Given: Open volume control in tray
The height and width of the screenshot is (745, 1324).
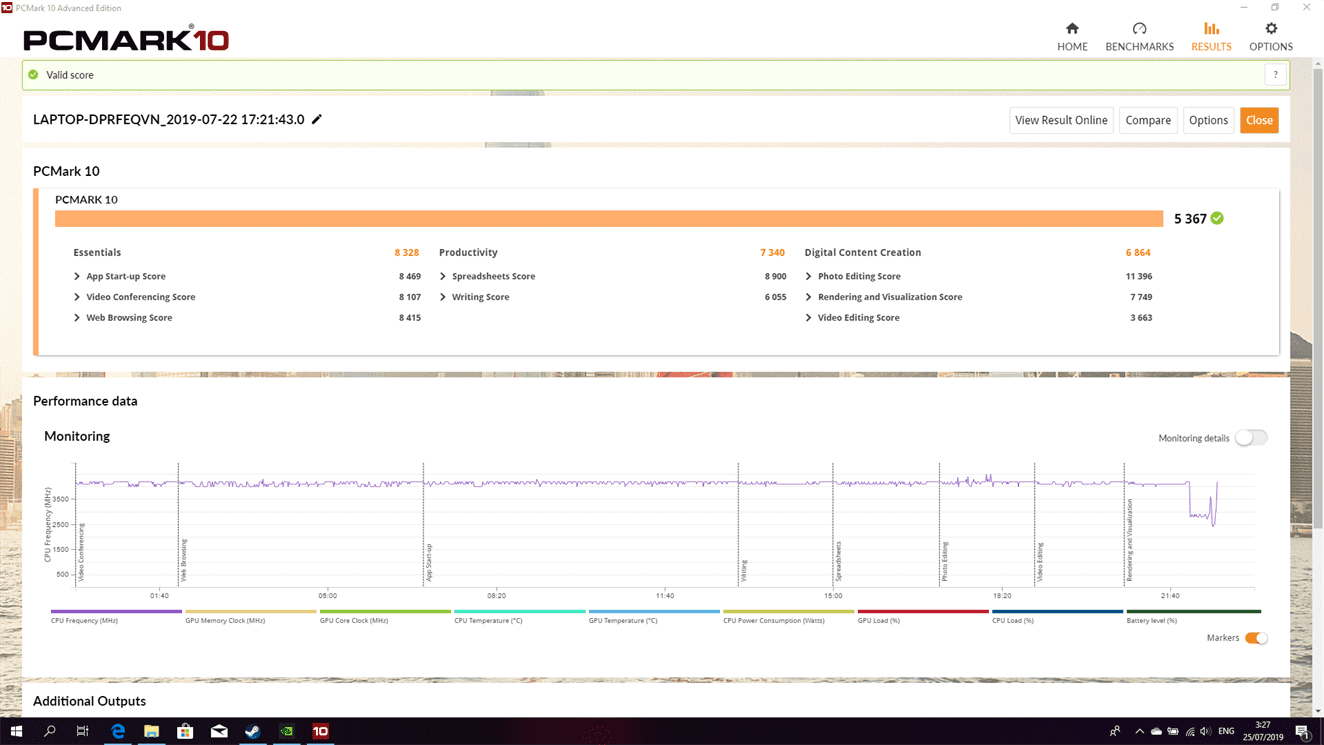Looking at the screenshot, I should pos(1205,731).
